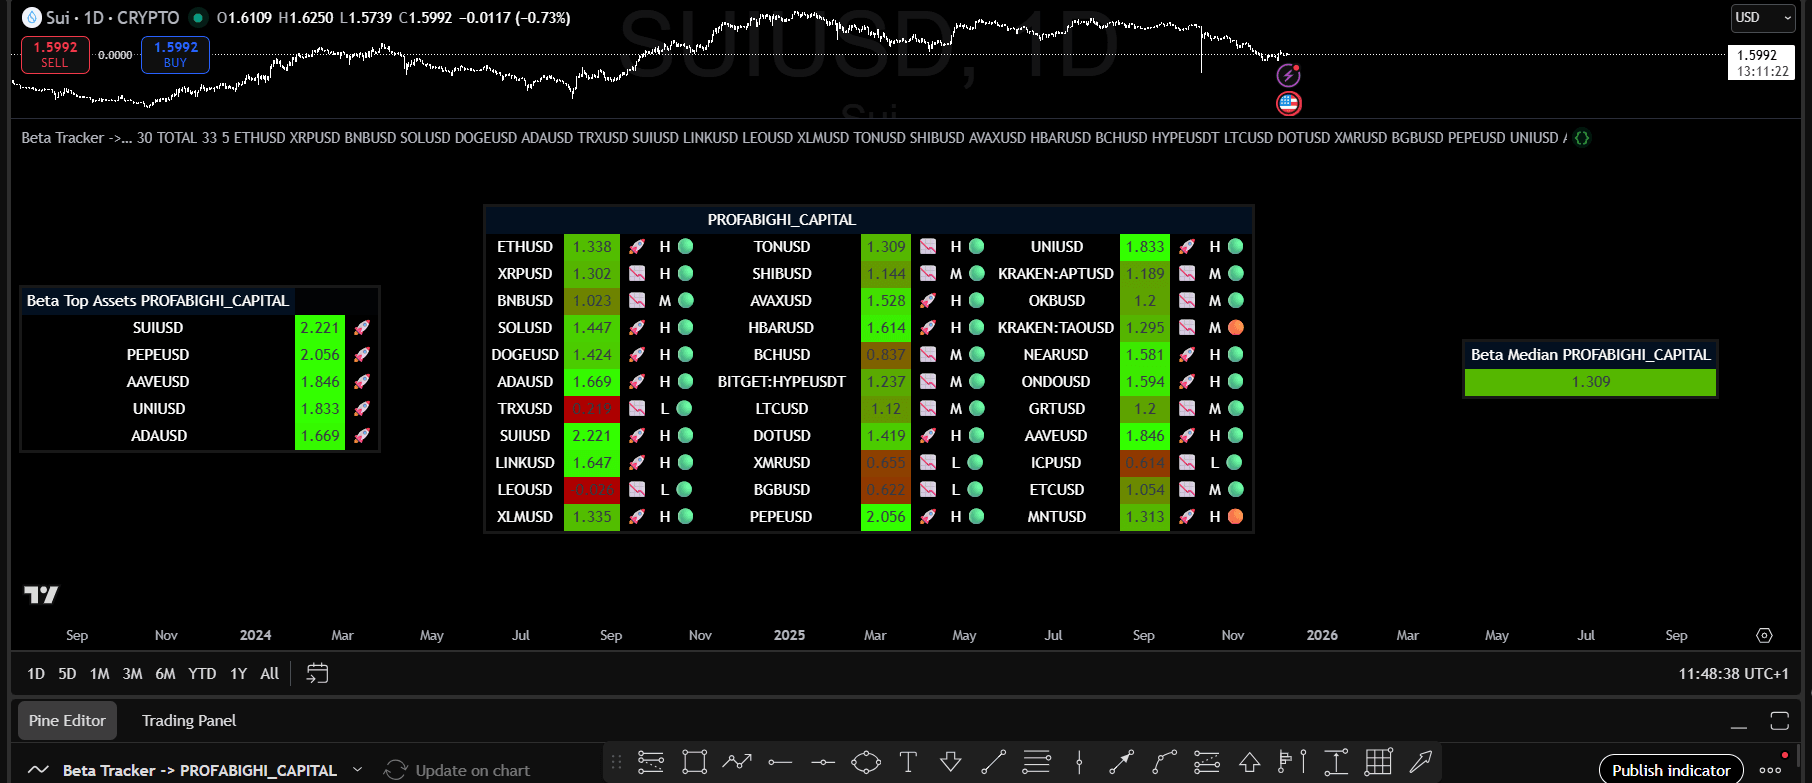The width and height of the screenshot is (1812, 783).
Task: Open the go-to-date calendar icon
Action: click(317, 674)
